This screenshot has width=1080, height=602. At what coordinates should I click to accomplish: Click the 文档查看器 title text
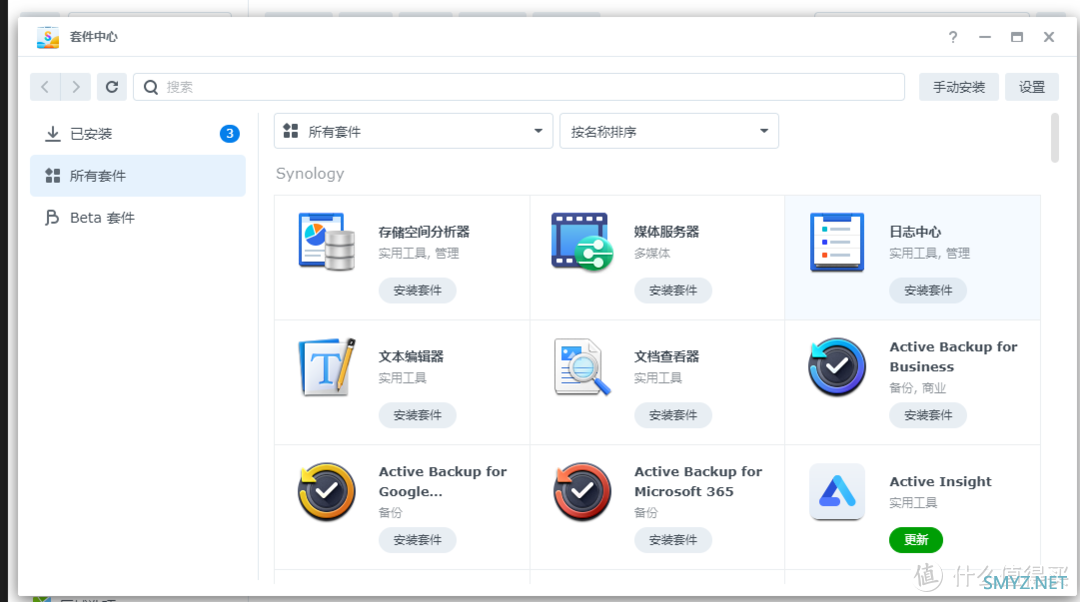click(x=667, y=356)
